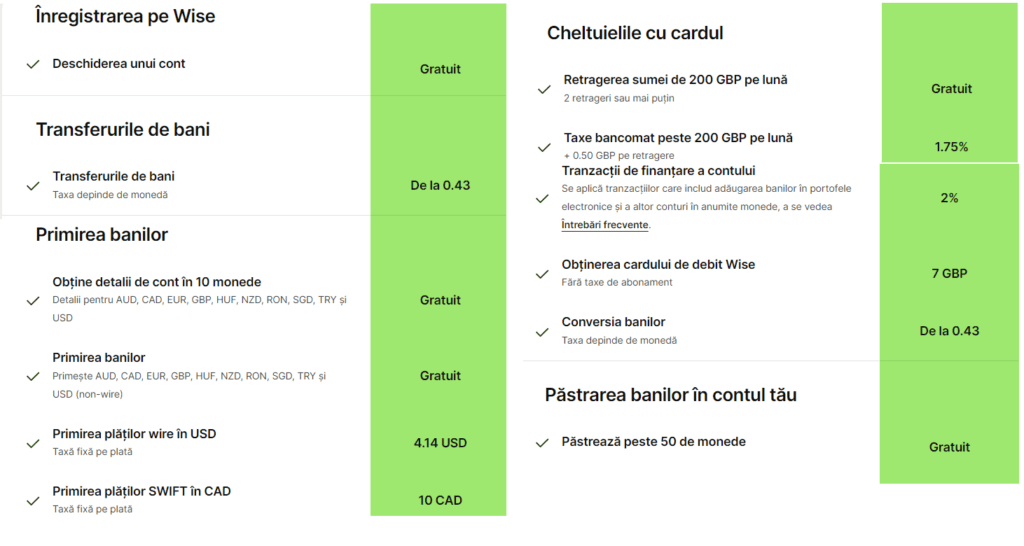This screenshot has height=546, width=1024.
Task: Click the checkmark beside Obține detalii de cont
Action: coord(32,300)
